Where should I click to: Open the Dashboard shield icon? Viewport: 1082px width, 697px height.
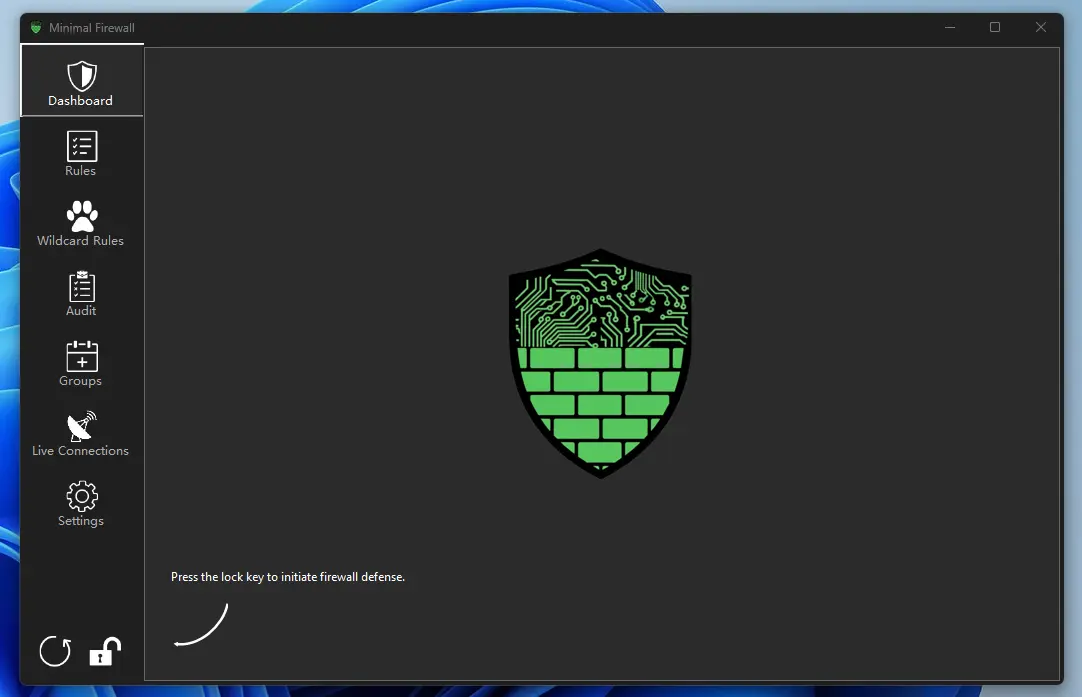(x=81, y=74)
